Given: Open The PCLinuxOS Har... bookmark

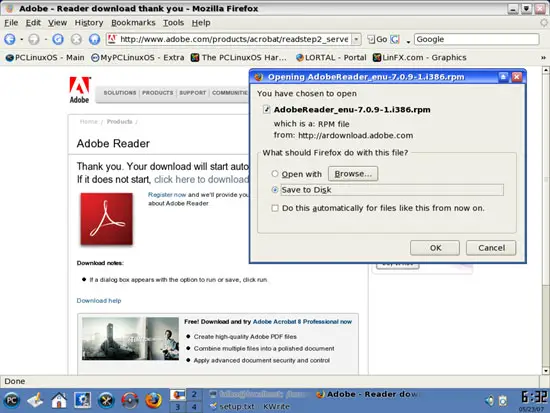Looking at the screenshot, I should tap(239, 58).
